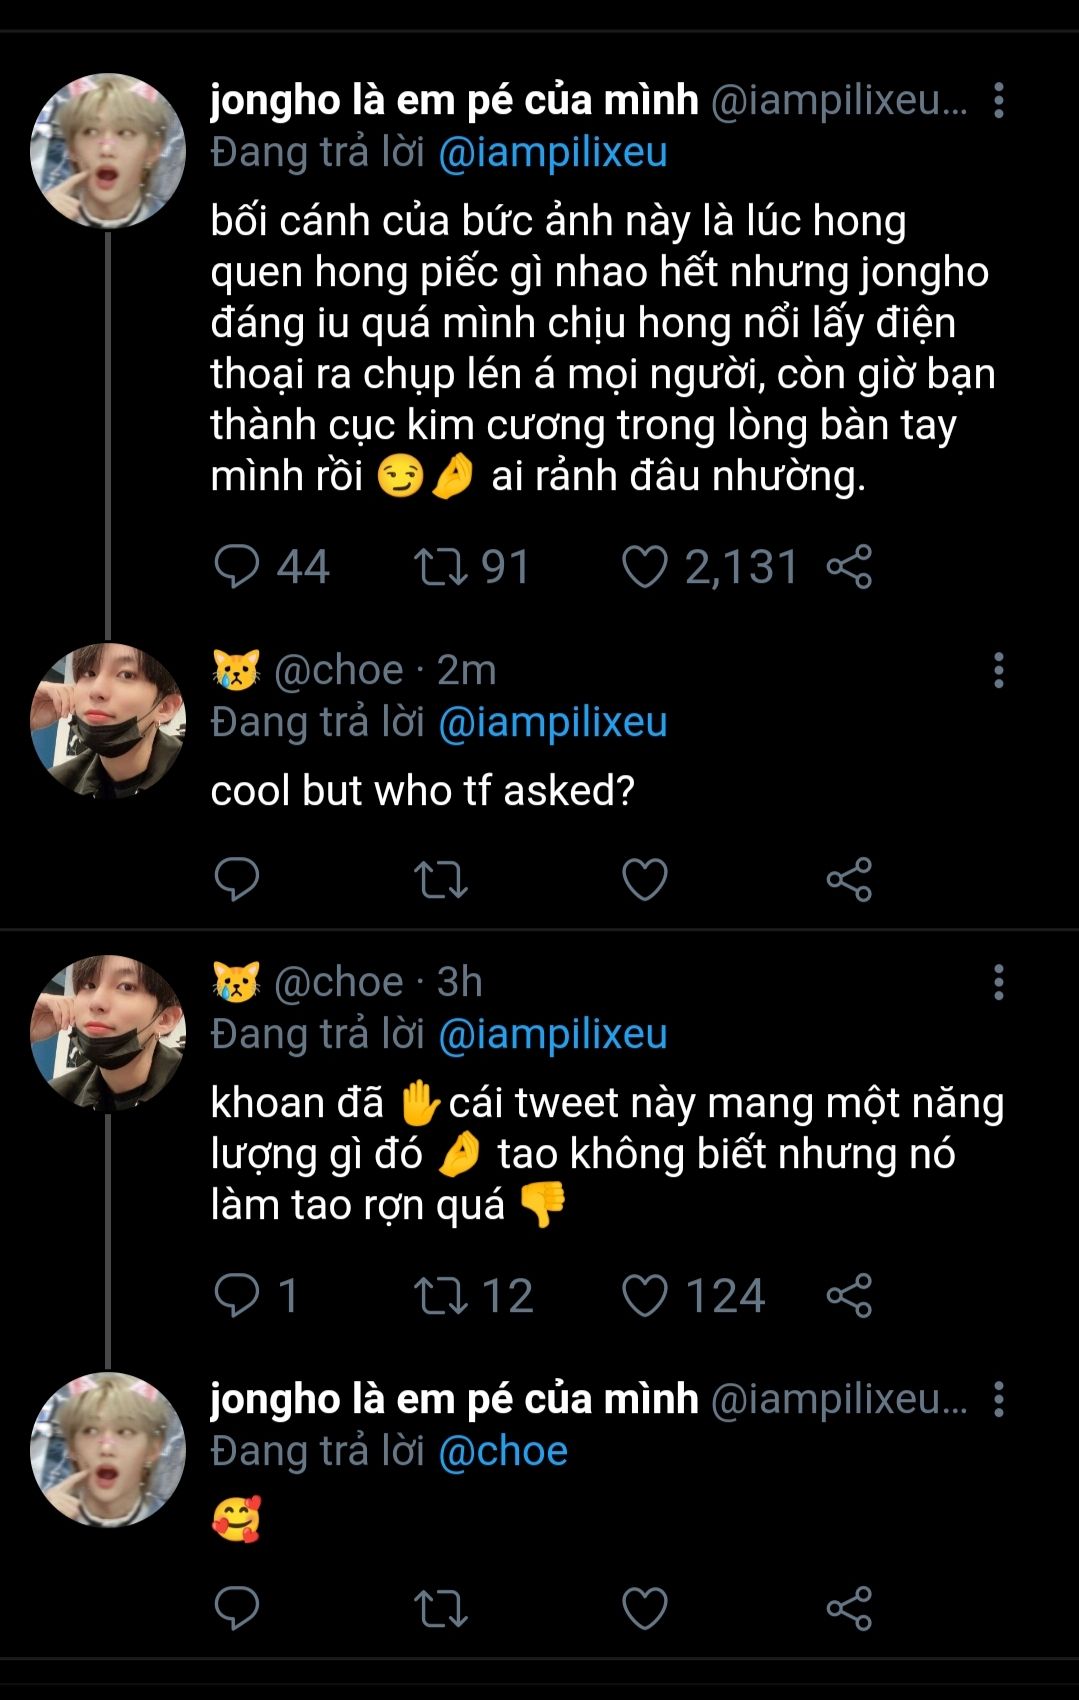Like the "cool but who tf asked?" tweet
Image resolution: width=1079 pixels, height=1700 pixels.
645,879
